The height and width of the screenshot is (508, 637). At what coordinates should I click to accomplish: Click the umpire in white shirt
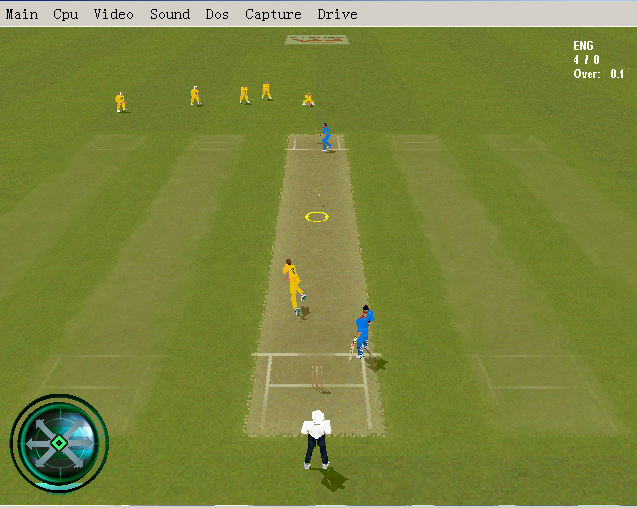tap(316, 438)
